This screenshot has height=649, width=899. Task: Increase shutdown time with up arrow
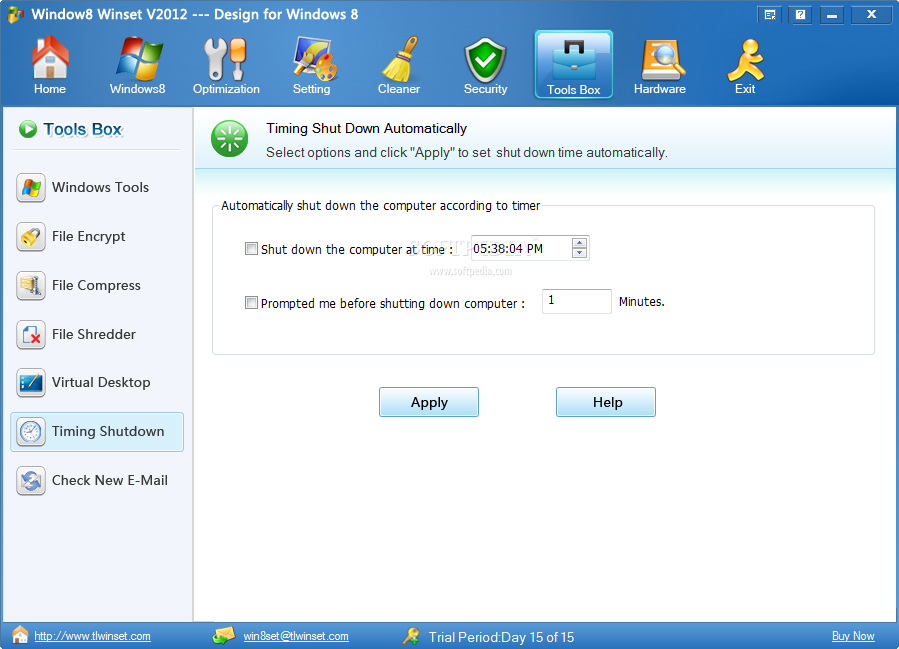click(579, 243)
